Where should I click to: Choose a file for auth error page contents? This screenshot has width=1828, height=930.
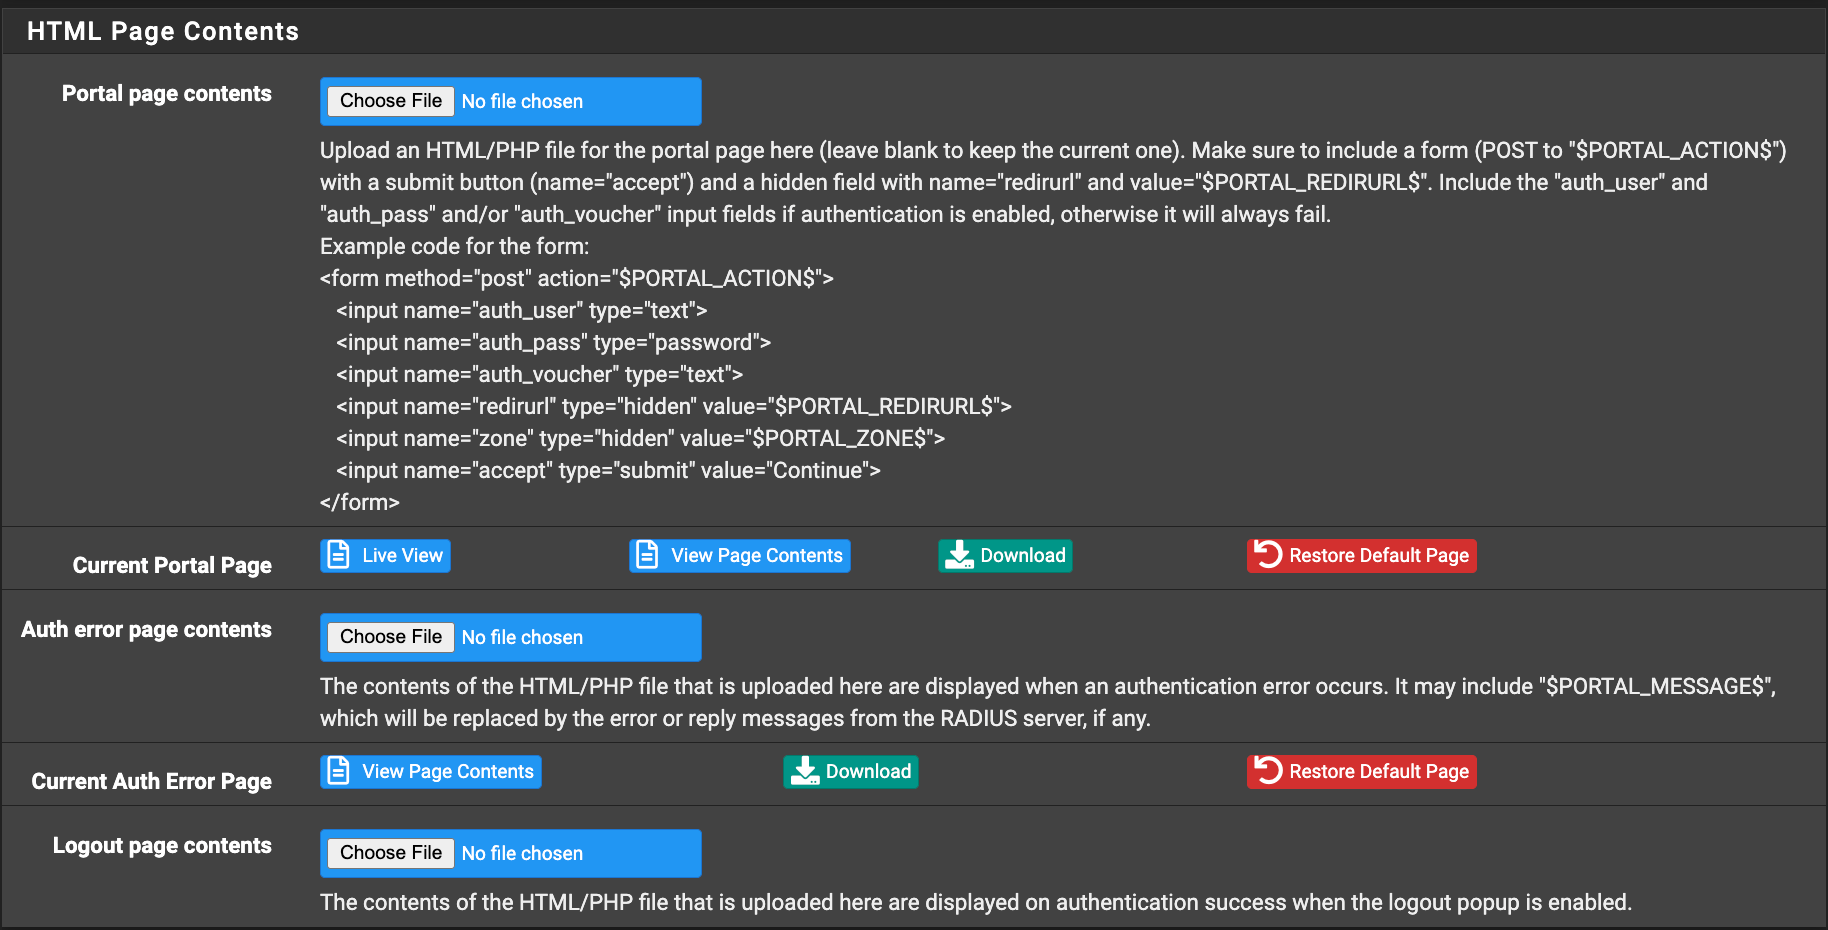click(389, 637)
